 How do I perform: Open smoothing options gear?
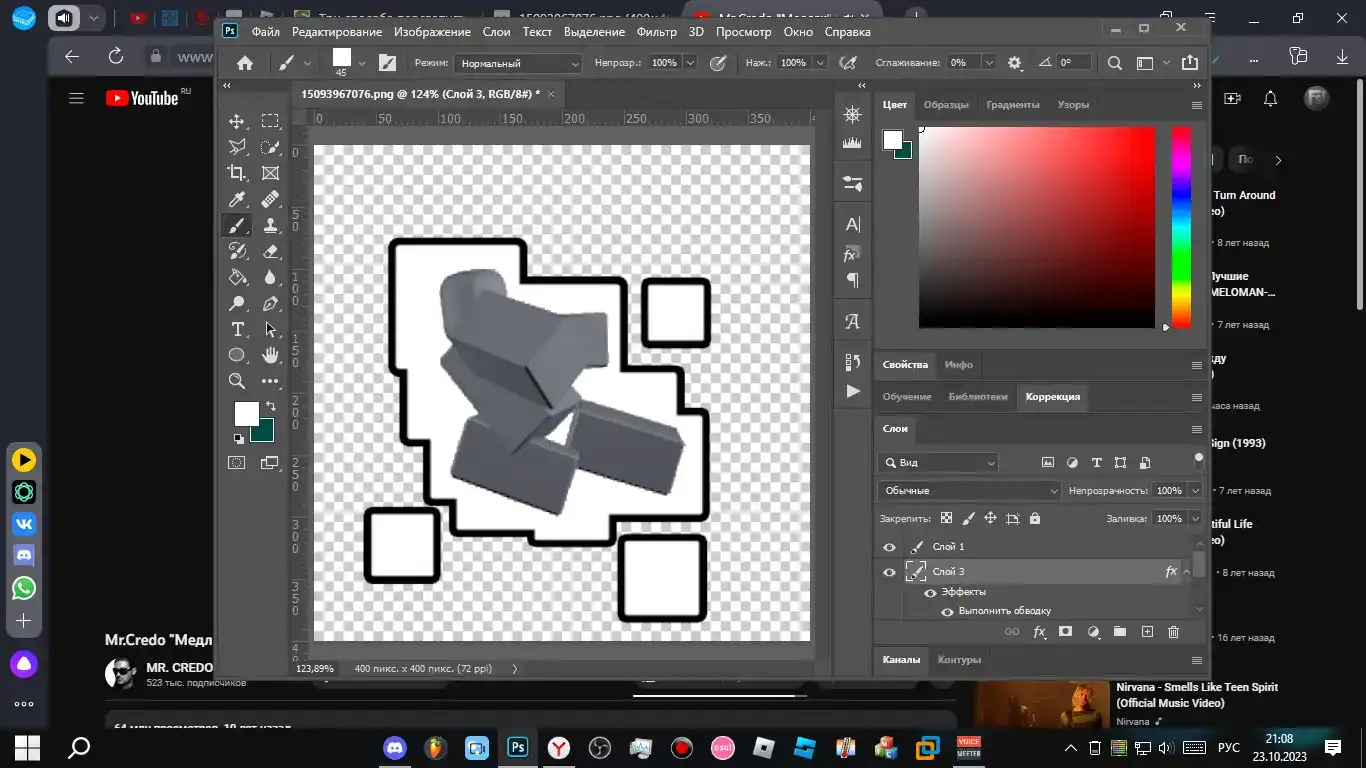[1015, 62]
